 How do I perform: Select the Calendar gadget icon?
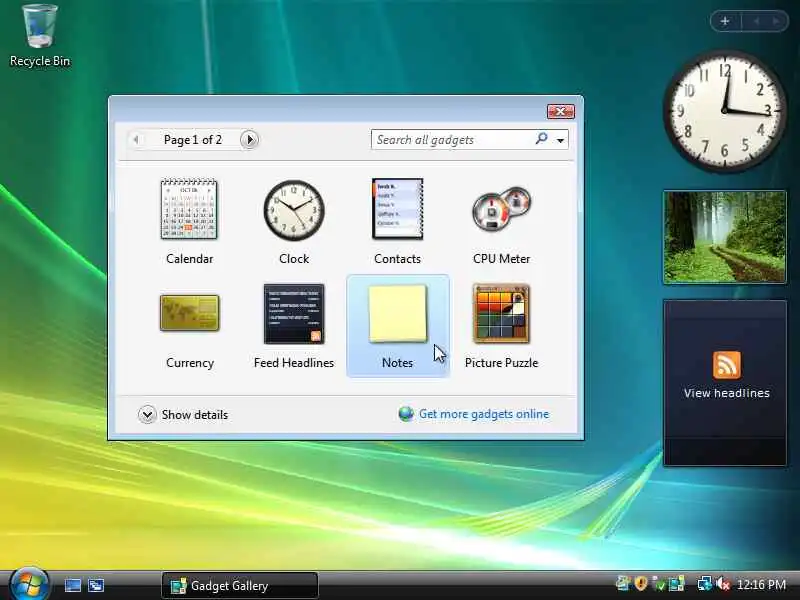click(189, 209)
